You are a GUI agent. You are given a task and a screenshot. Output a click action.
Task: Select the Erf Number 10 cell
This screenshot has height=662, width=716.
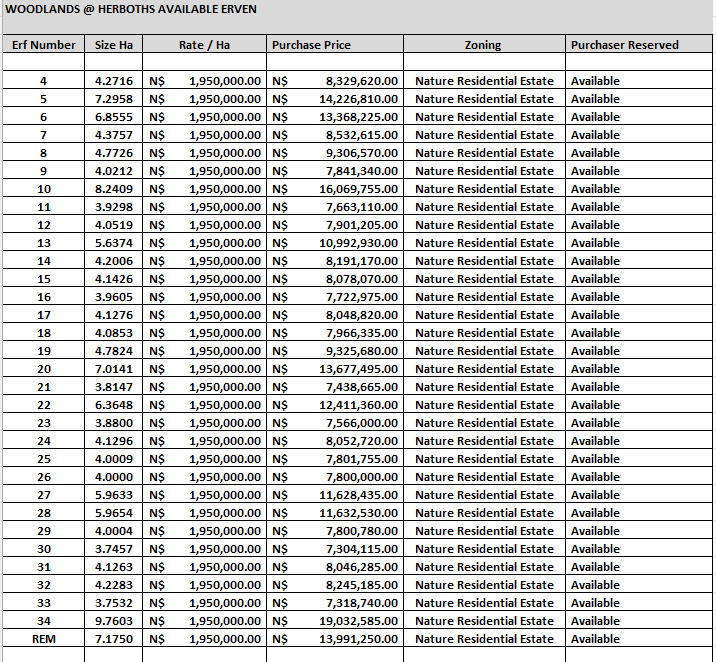click(43, 189)
